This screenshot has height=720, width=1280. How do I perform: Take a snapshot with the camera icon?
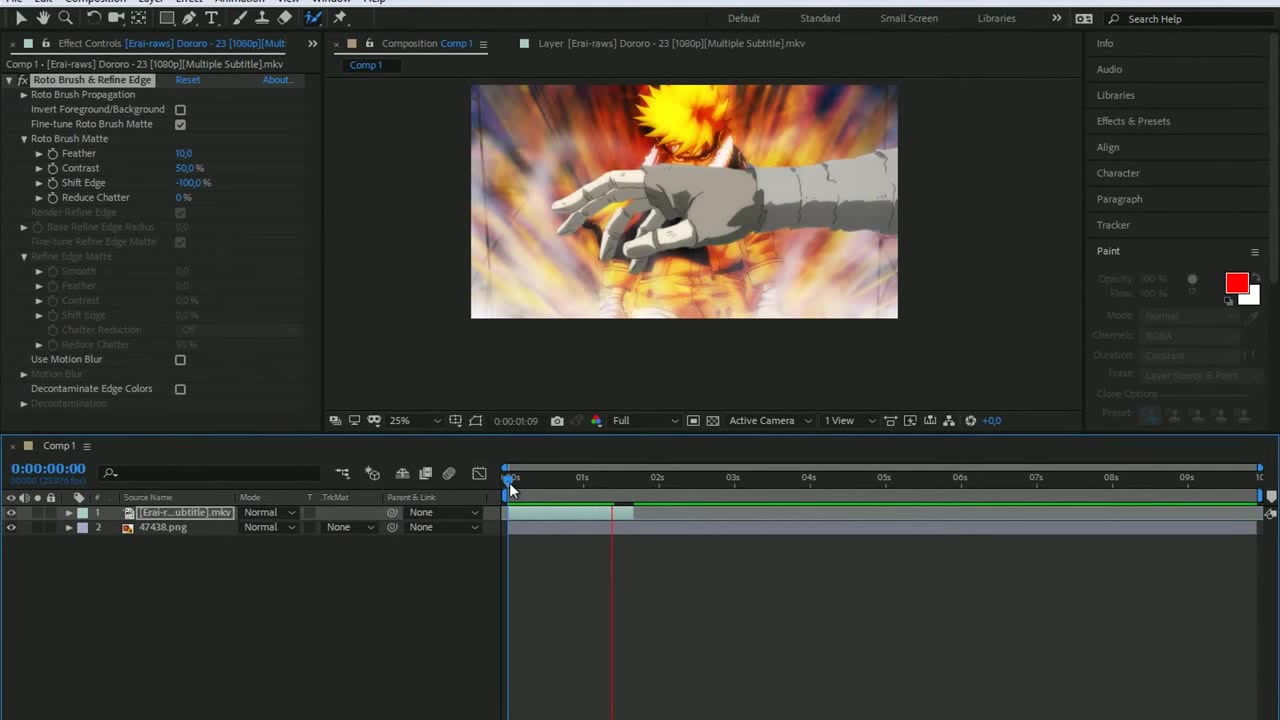click(557, 421)
